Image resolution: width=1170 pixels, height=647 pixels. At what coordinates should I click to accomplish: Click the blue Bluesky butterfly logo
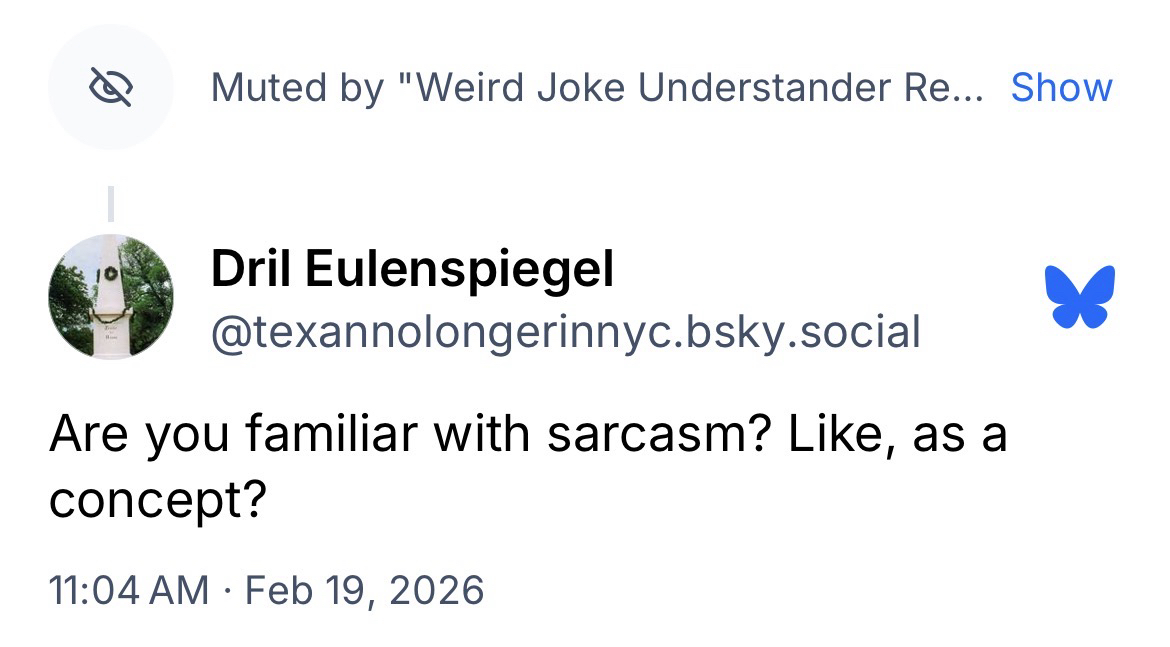[1079, 297]
